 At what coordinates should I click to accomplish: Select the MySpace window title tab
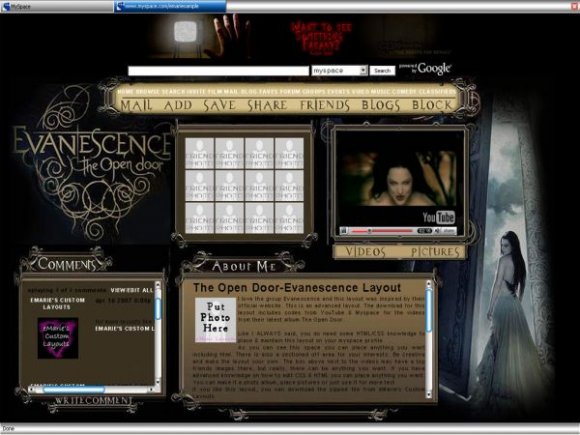tap(57, 6)
